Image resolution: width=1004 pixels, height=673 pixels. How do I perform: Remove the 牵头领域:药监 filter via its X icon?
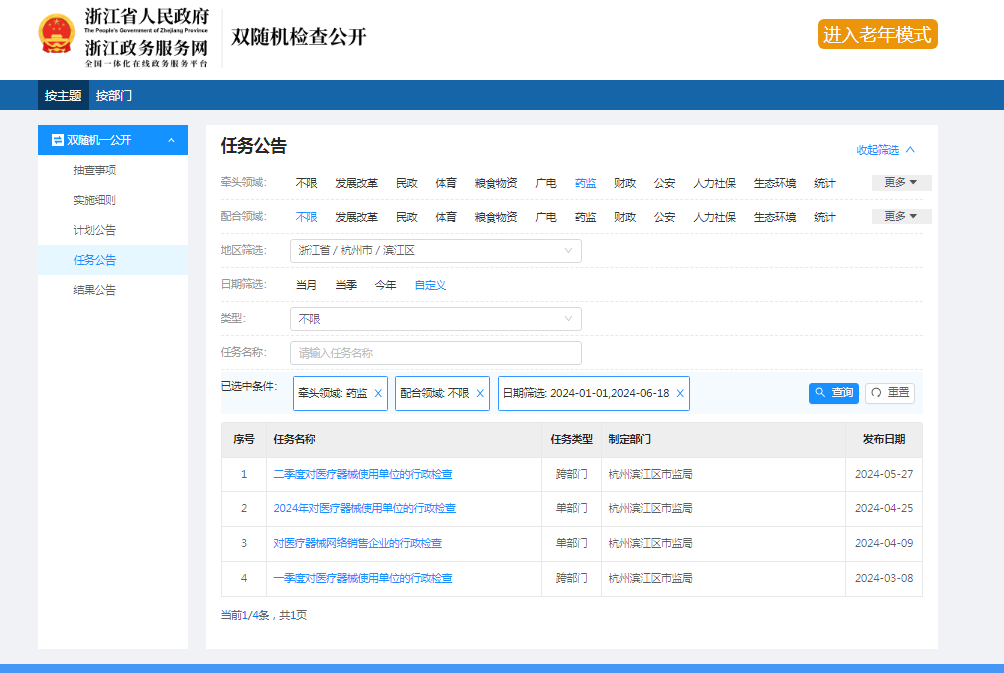377,393
